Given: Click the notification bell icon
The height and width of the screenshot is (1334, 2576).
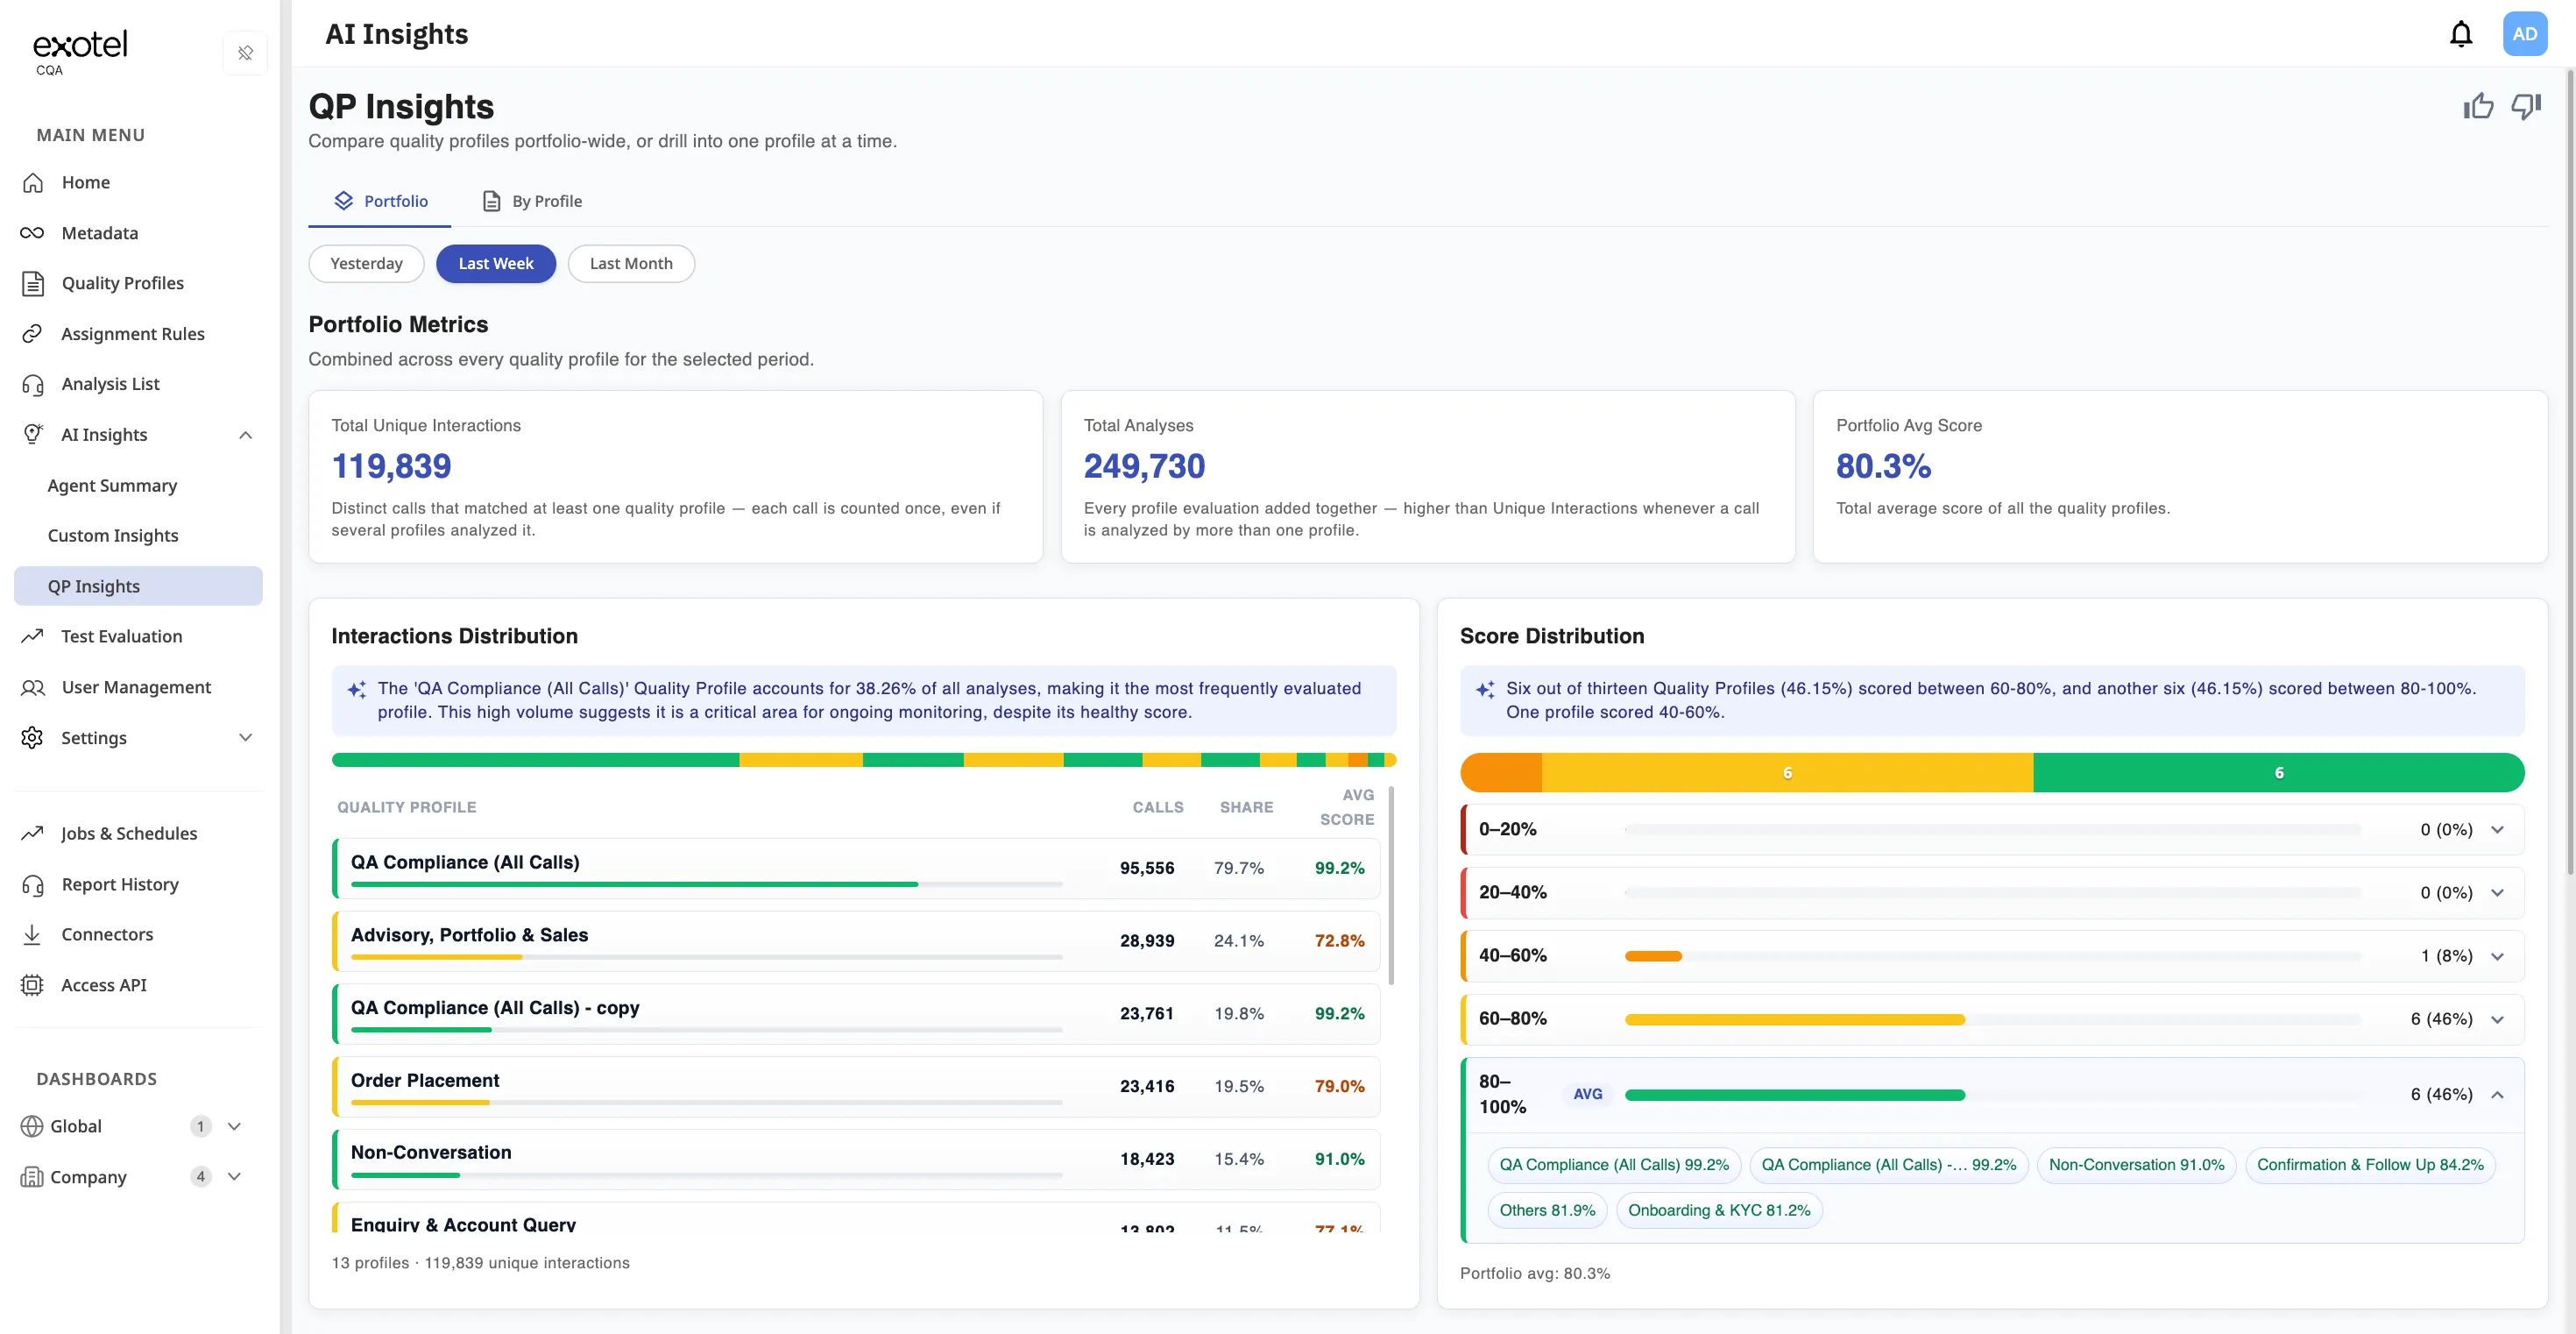Looking at the screenshot, I should [x=2460, y=34].
